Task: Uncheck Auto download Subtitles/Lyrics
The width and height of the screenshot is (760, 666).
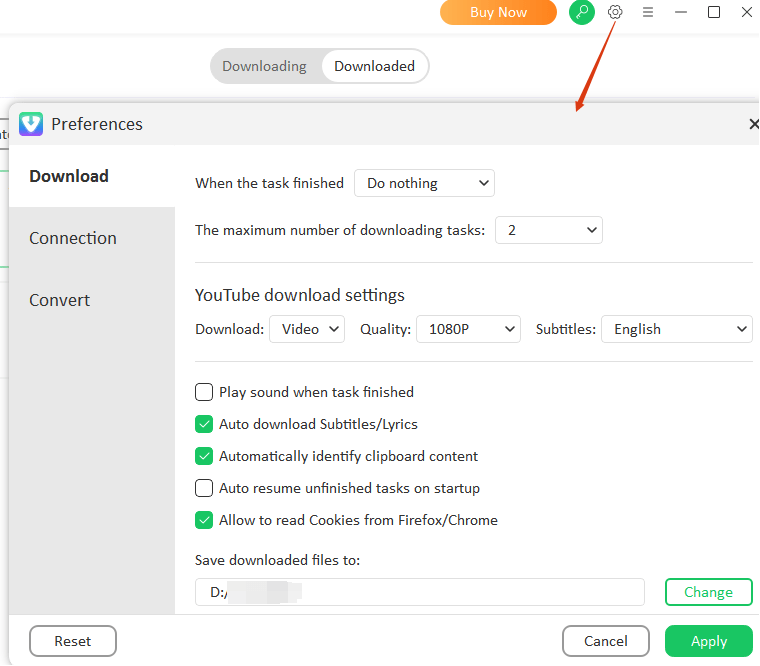Action: point(204,424)
